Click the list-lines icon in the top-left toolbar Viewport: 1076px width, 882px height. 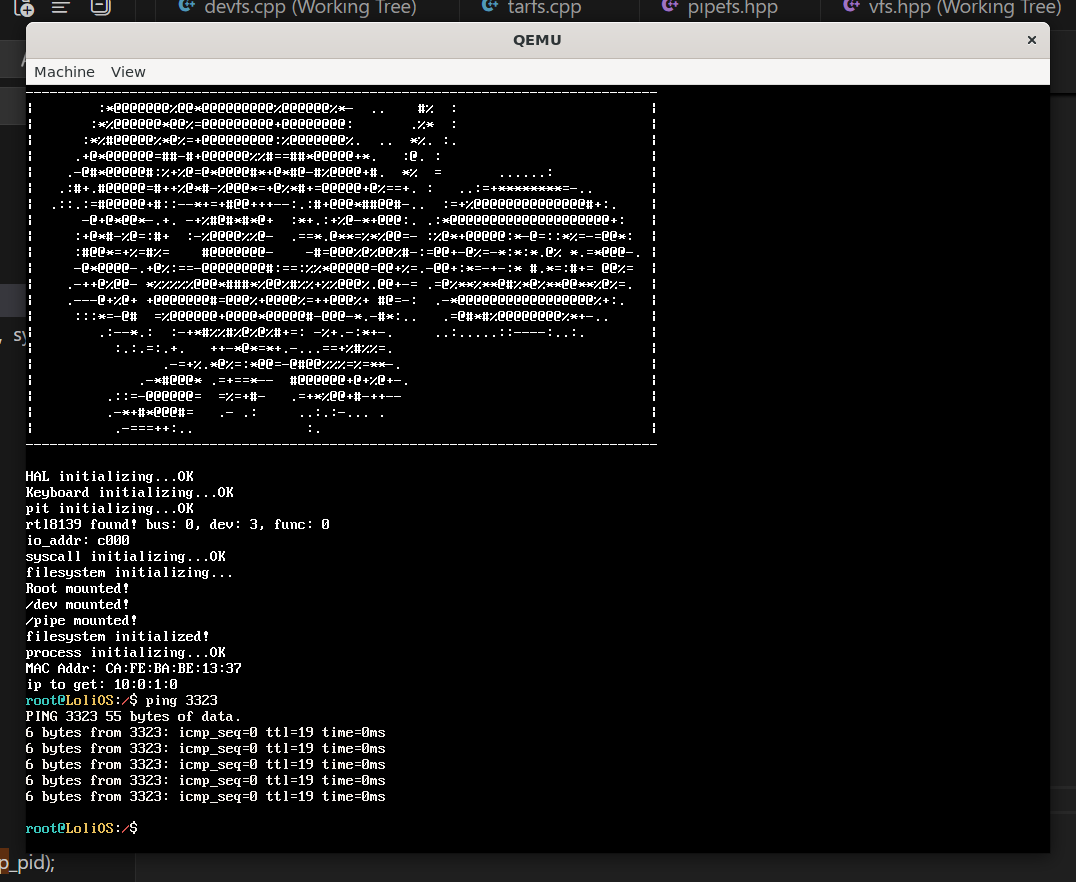[x=61, y=7]
